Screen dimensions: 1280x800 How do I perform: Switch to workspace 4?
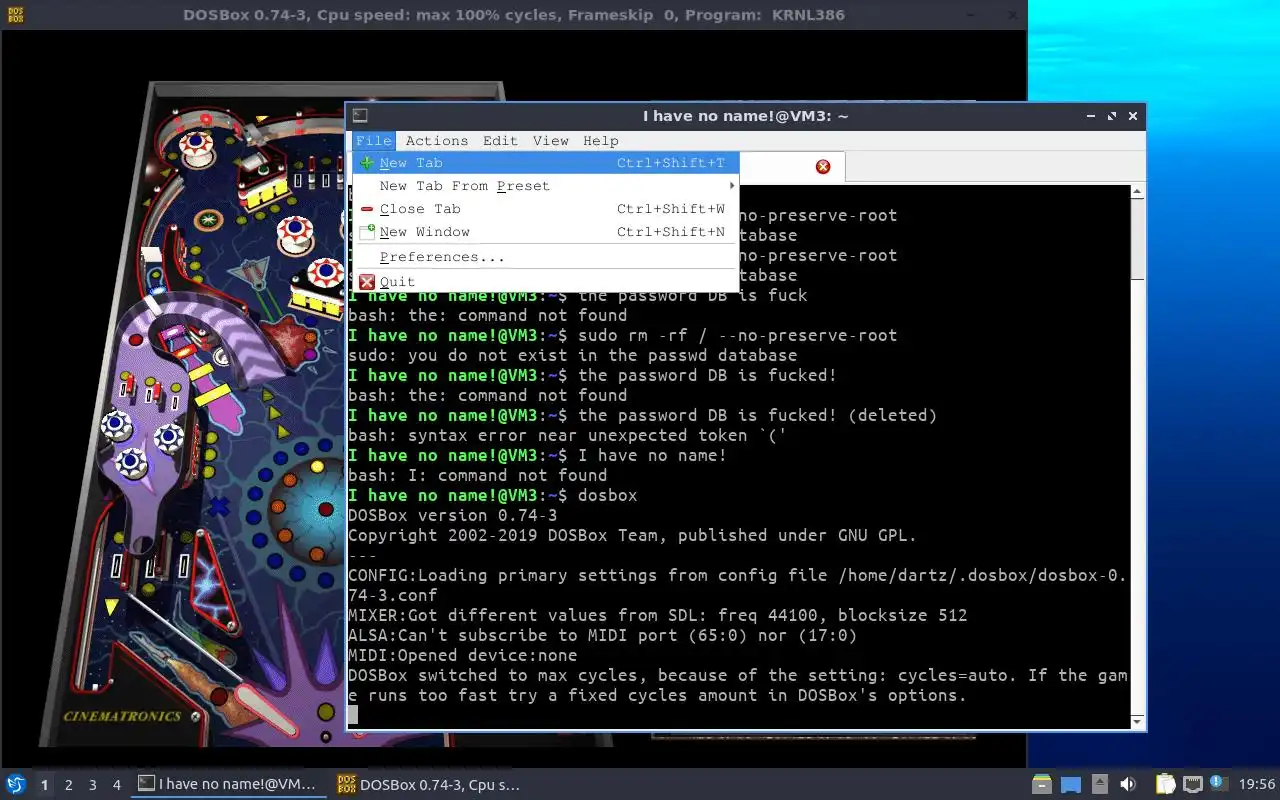coord(116,785)
